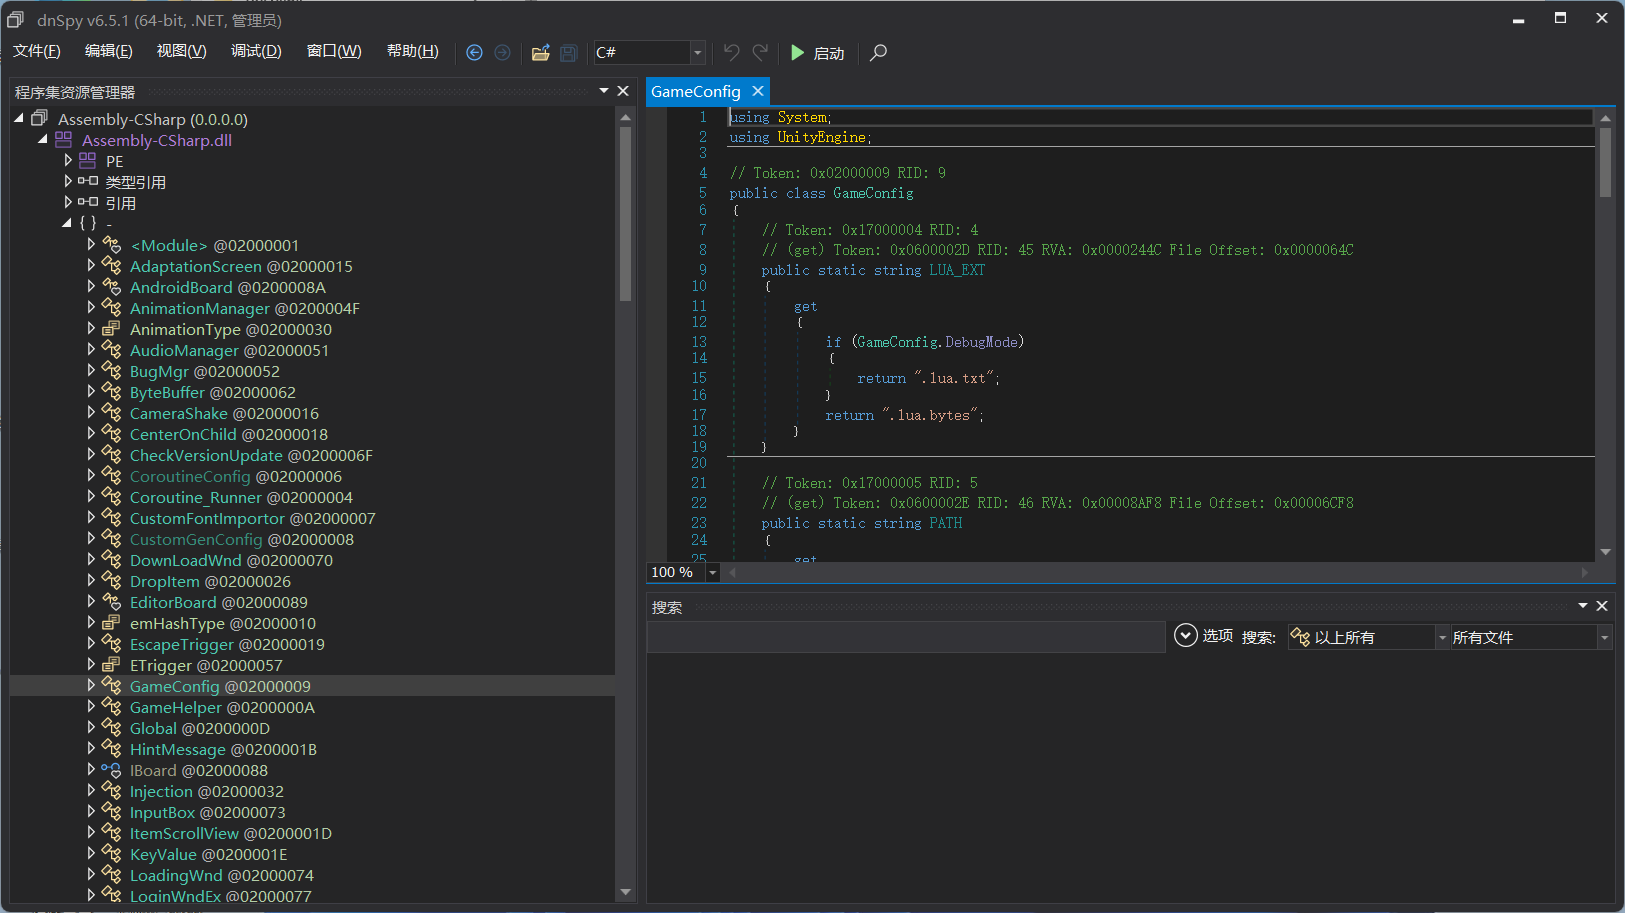Open the C# language dropdown
The width and height of the screenshot is (1625, 913).
pyautogui.click(x=697, y=52)
